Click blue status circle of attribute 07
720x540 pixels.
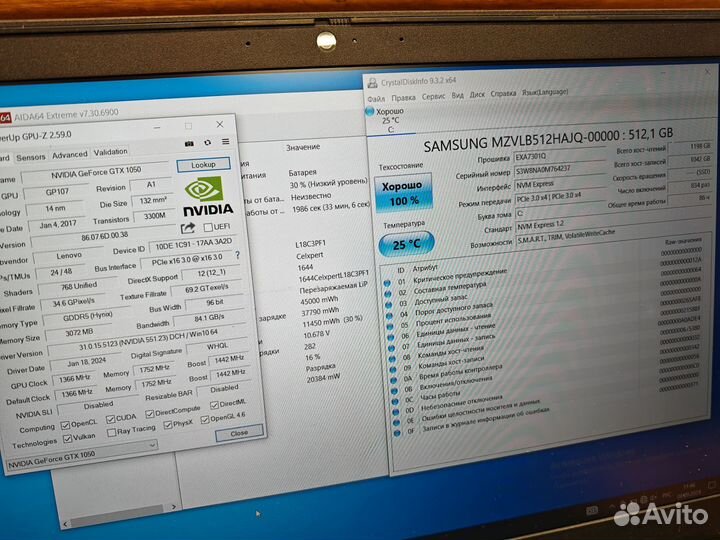392,348
